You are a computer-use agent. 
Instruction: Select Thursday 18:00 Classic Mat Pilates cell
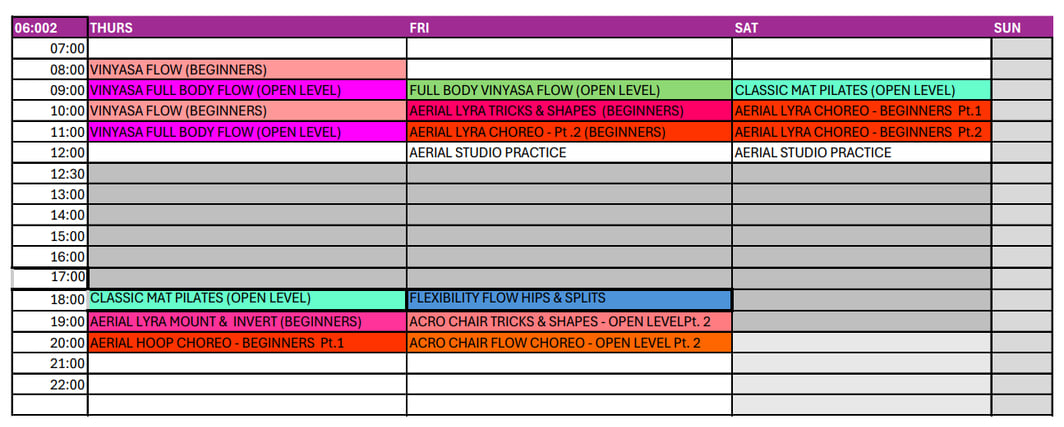tap(247, 299)
